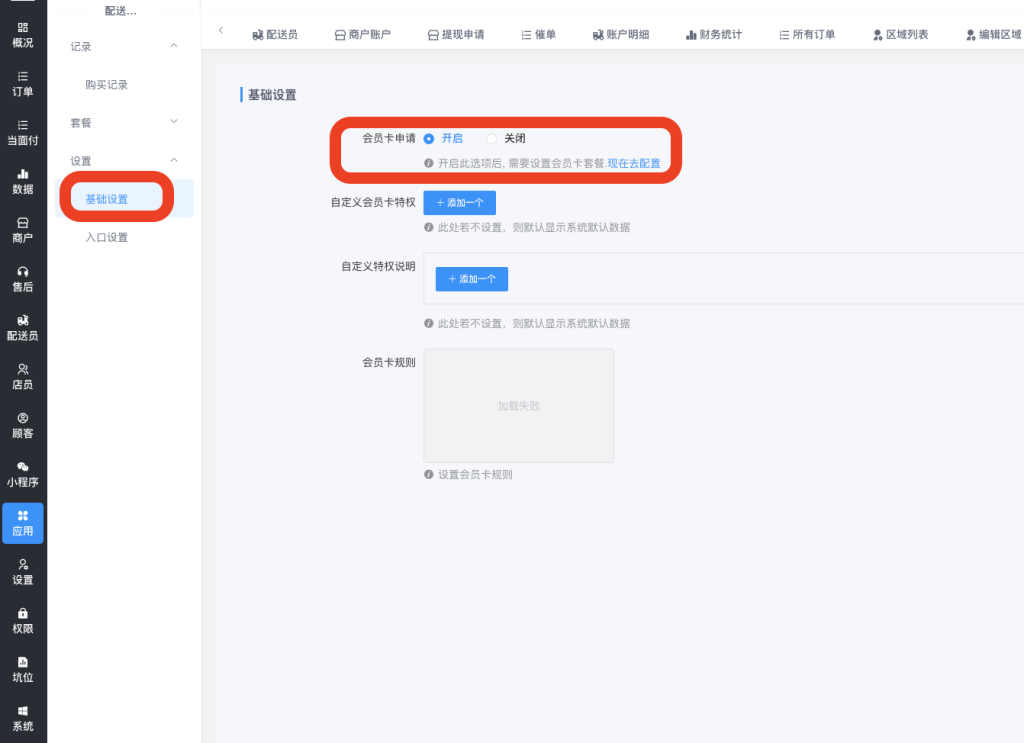This screenshot has width=1024, height=743.
Task: Open the 商户 shop icon in sidebar
Action: pyautogui.click(x=22, y=223)
